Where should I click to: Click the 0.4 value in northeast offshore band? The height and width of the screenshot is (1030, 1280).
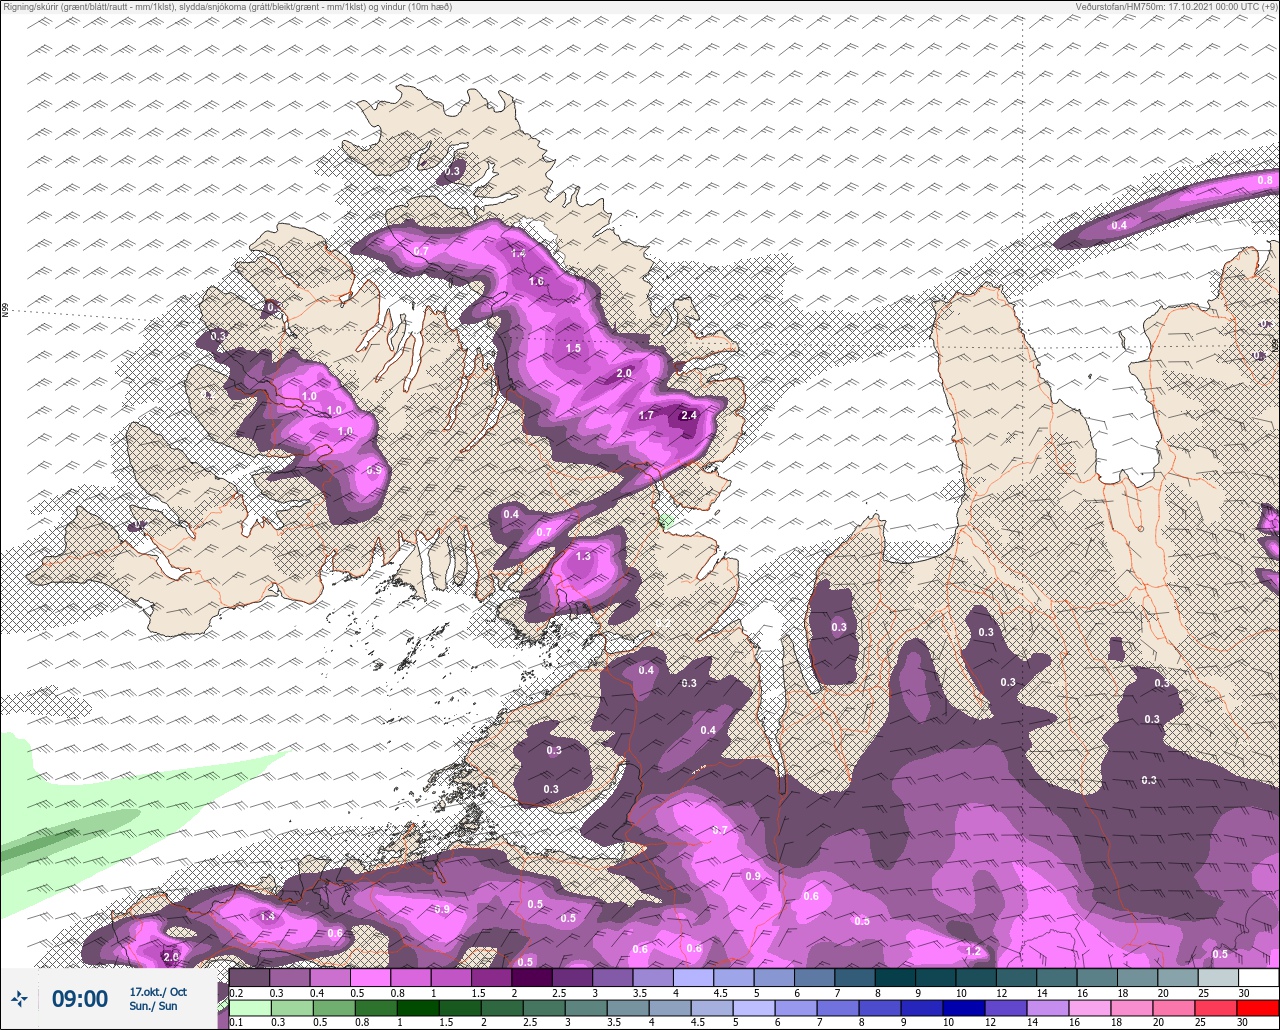click(x=1119, y=225)
